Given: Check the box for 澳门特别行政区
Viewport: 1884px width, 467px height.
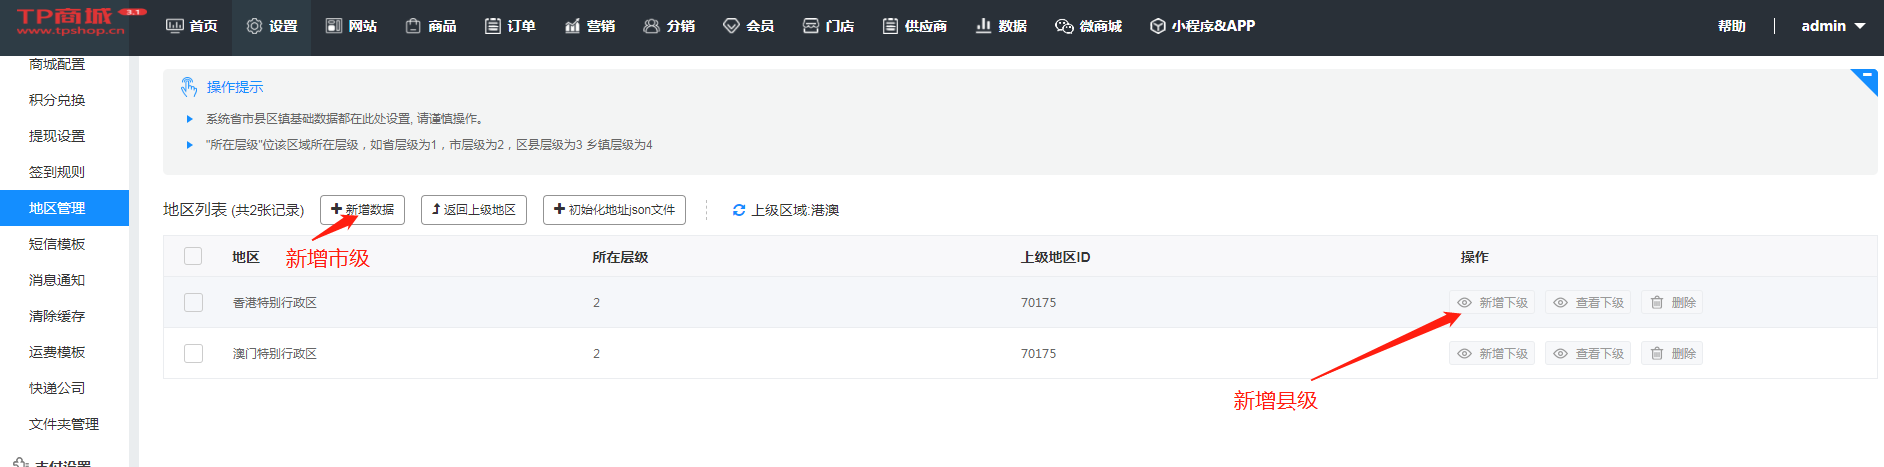Looking at the screenshot, I should coord(193,353).
